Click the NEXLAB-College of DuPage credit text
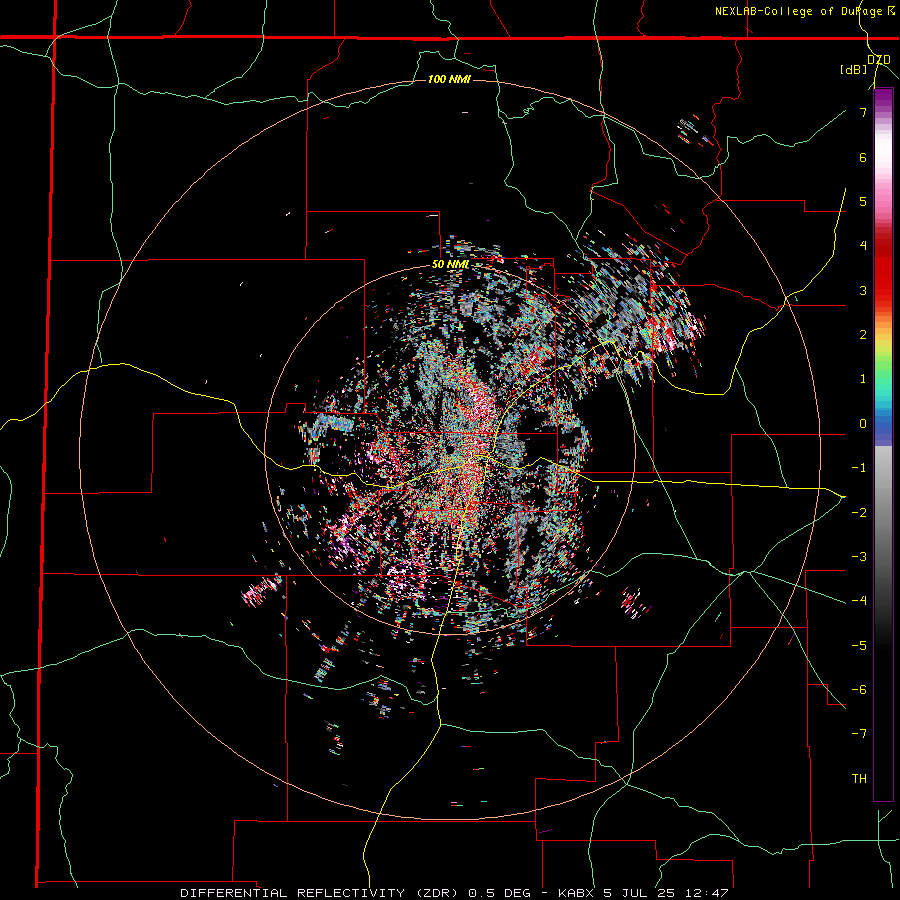The width and height of the screenshot is (900, 900). tap(798, 11)
